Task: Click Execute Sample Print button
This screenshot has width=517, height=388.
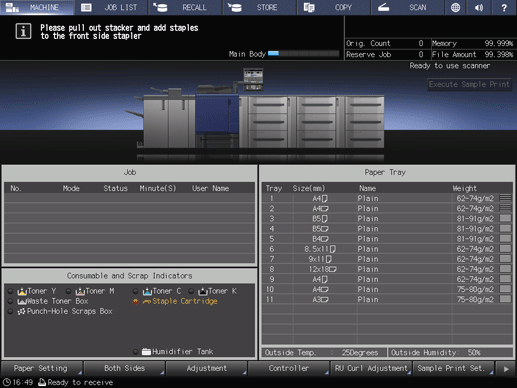Action: pyautogui.click(x=469, y=84)
